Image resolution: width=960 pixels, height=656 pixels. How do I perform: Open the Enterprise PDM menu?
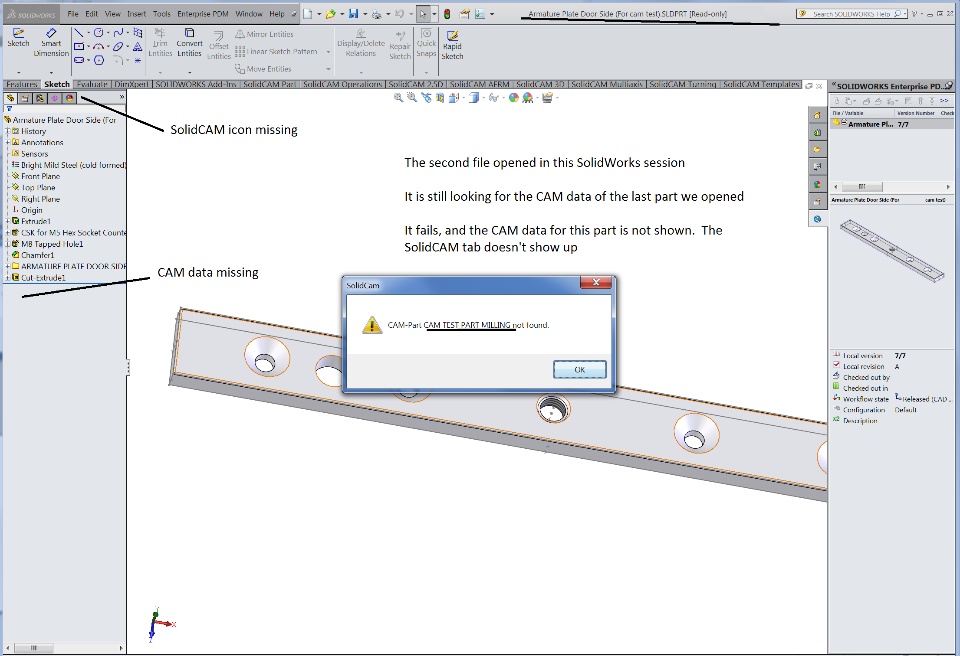pyautogui.click(x=203, y=13)
